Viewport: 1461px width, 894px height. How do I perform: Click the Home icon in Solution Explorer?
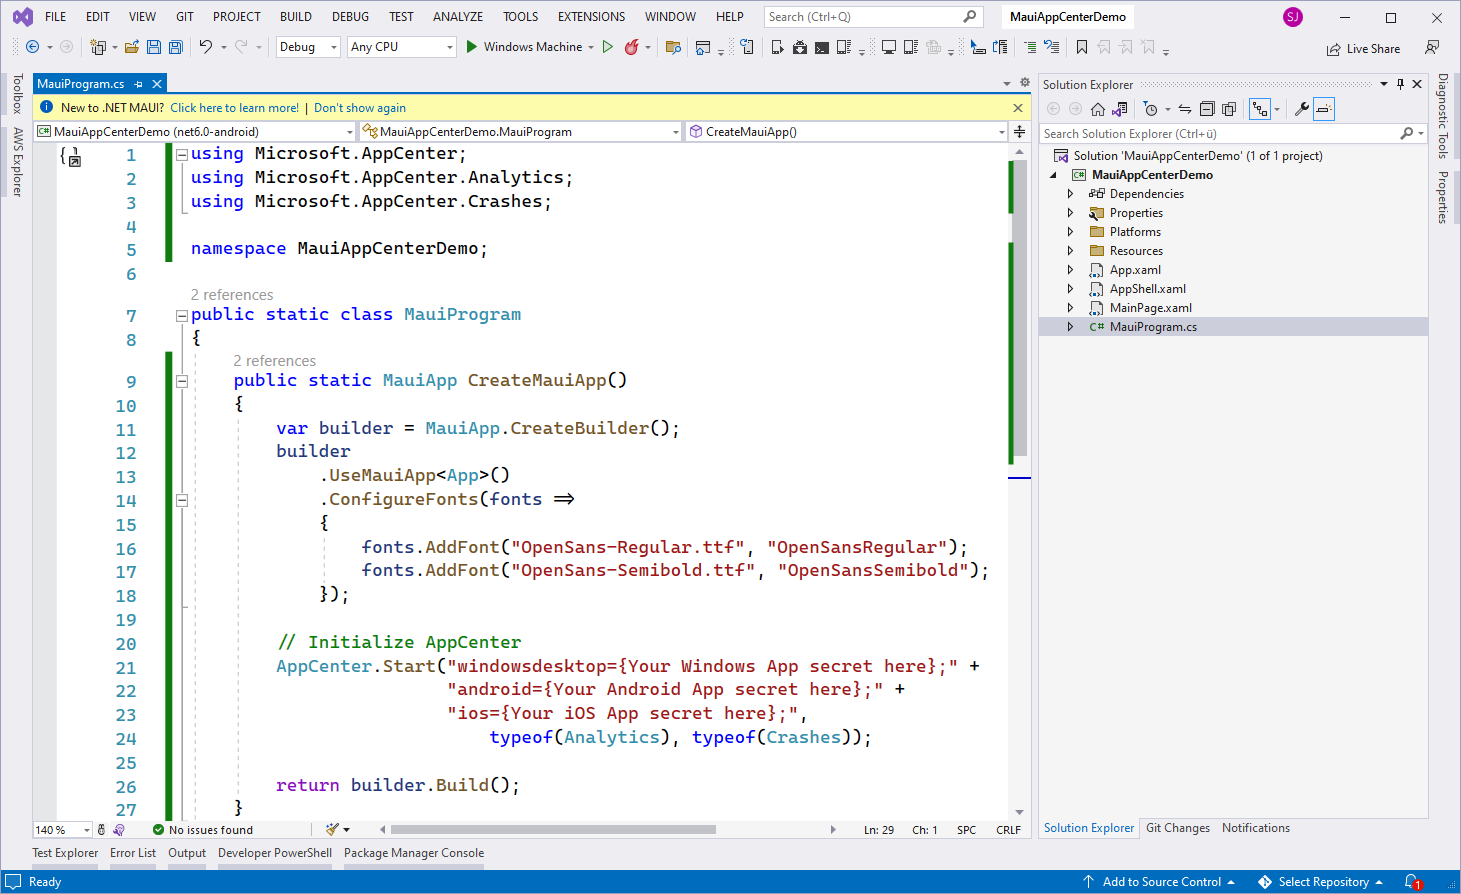coord(1098,109)
